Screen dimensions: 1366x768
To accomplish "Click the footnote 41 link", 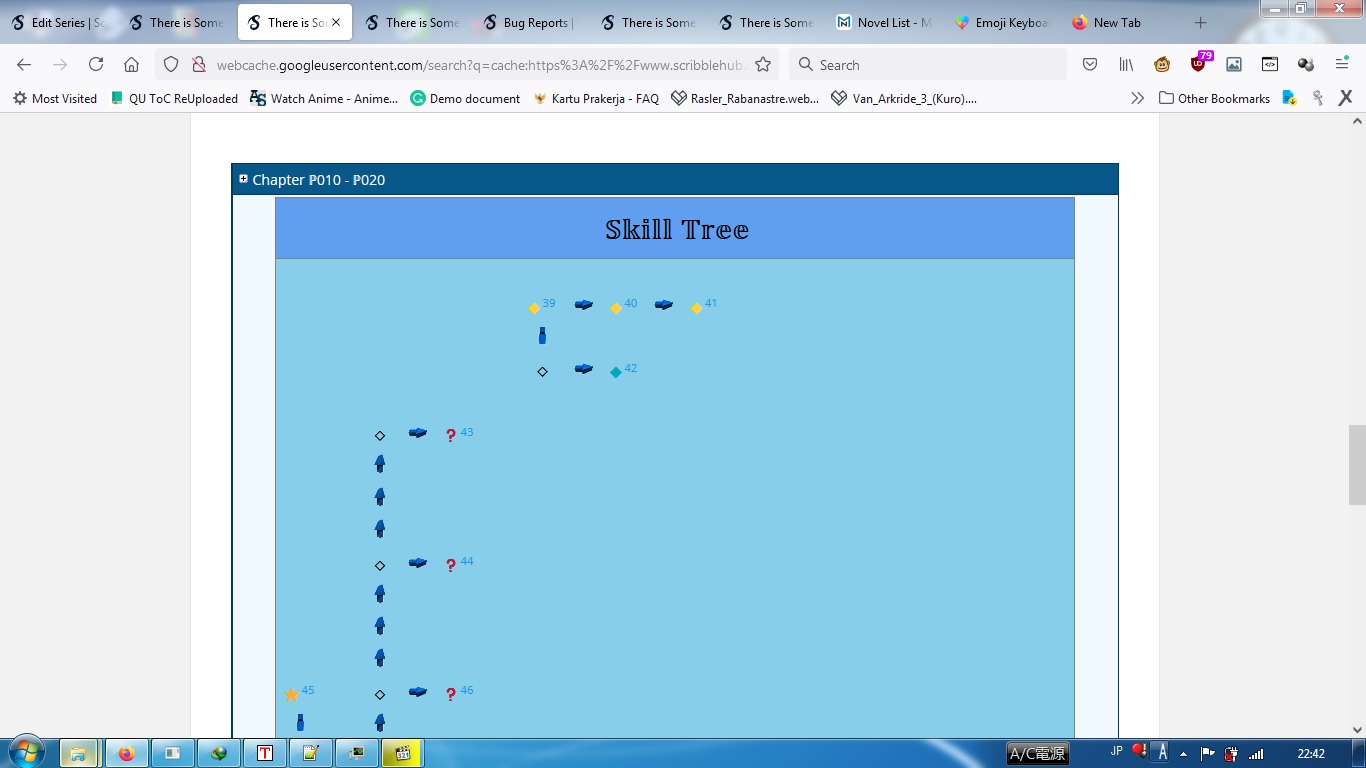I will pyautogui.click(x=711, y=303).
